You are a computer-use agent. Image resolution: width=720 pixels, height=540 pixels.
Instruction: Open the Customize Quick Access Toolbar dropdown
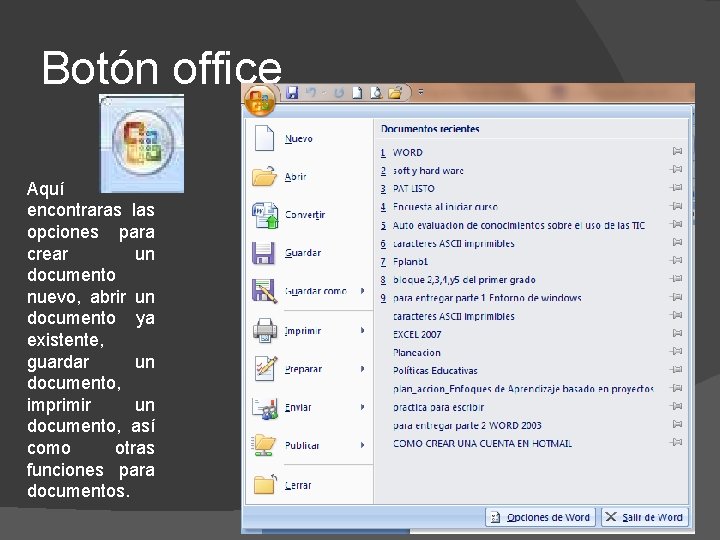[x=421, y=92]
